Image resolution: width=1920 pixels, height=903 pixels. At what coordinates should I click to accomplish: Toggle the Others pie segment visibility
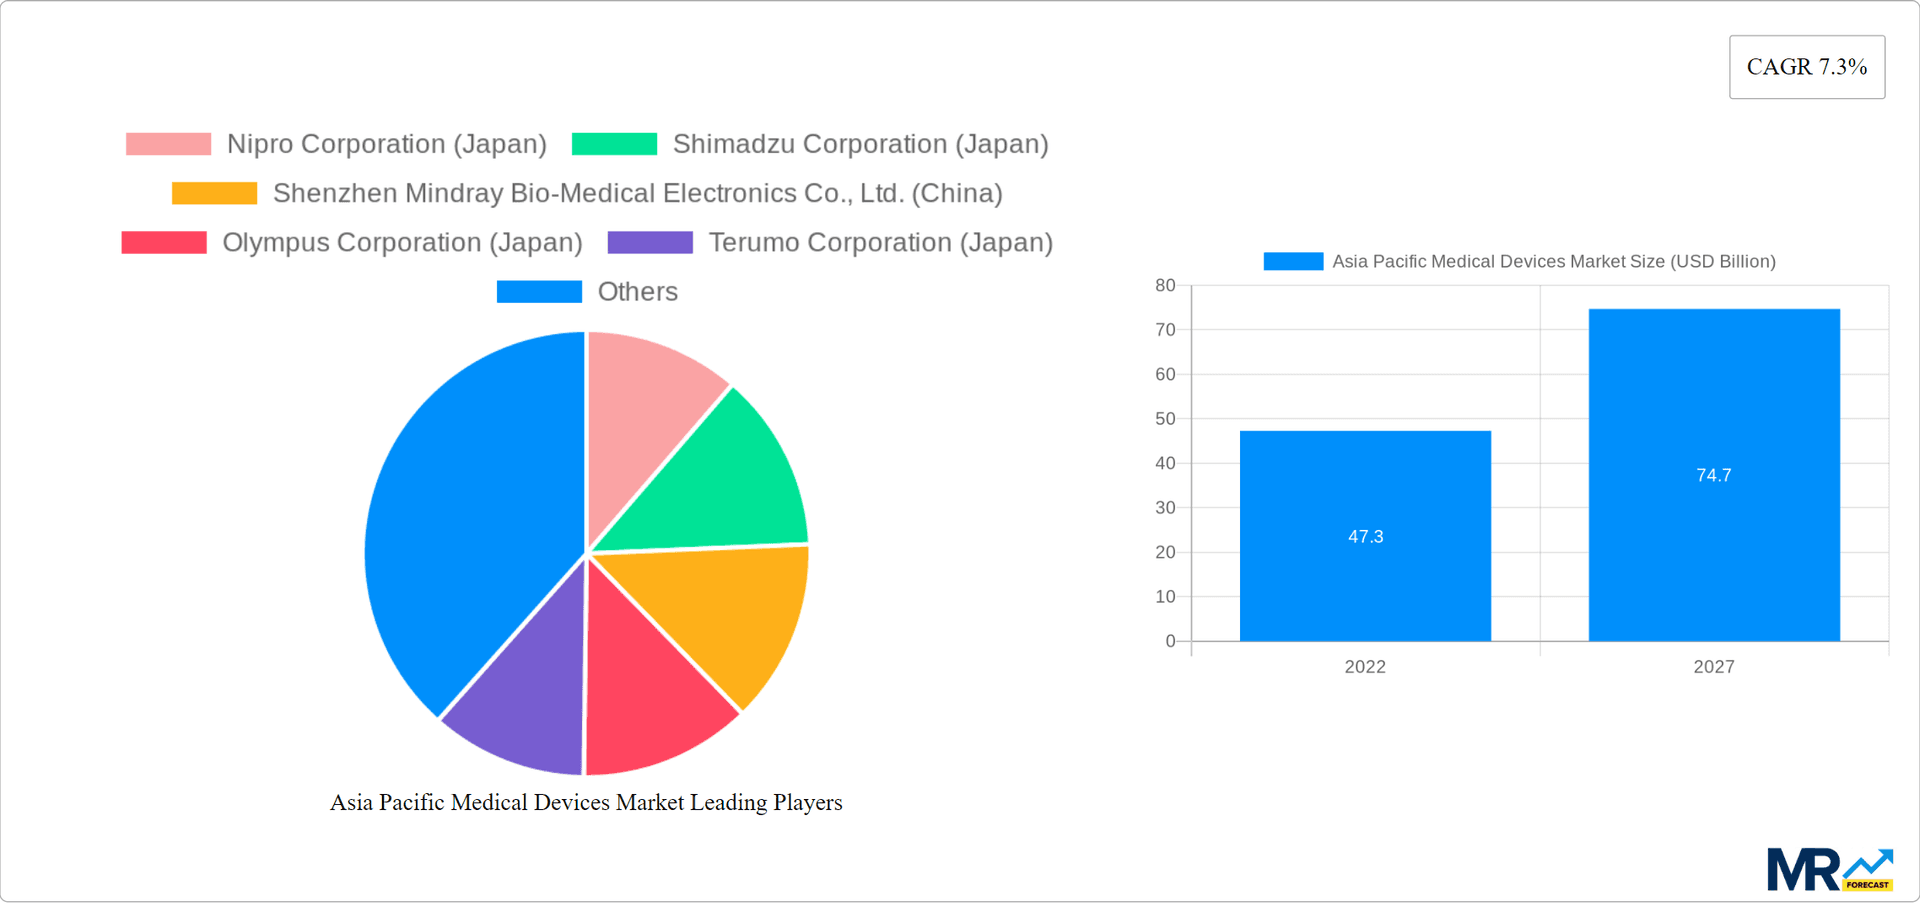click(540, 291)
